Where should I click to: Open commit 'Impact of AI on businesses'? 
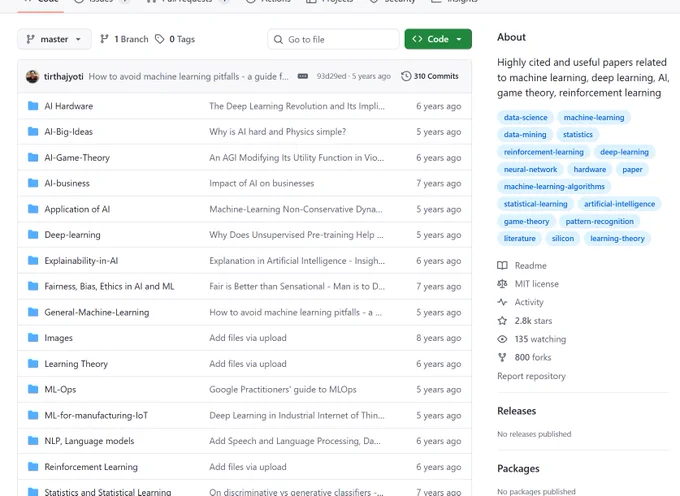[x=262, y=183]
